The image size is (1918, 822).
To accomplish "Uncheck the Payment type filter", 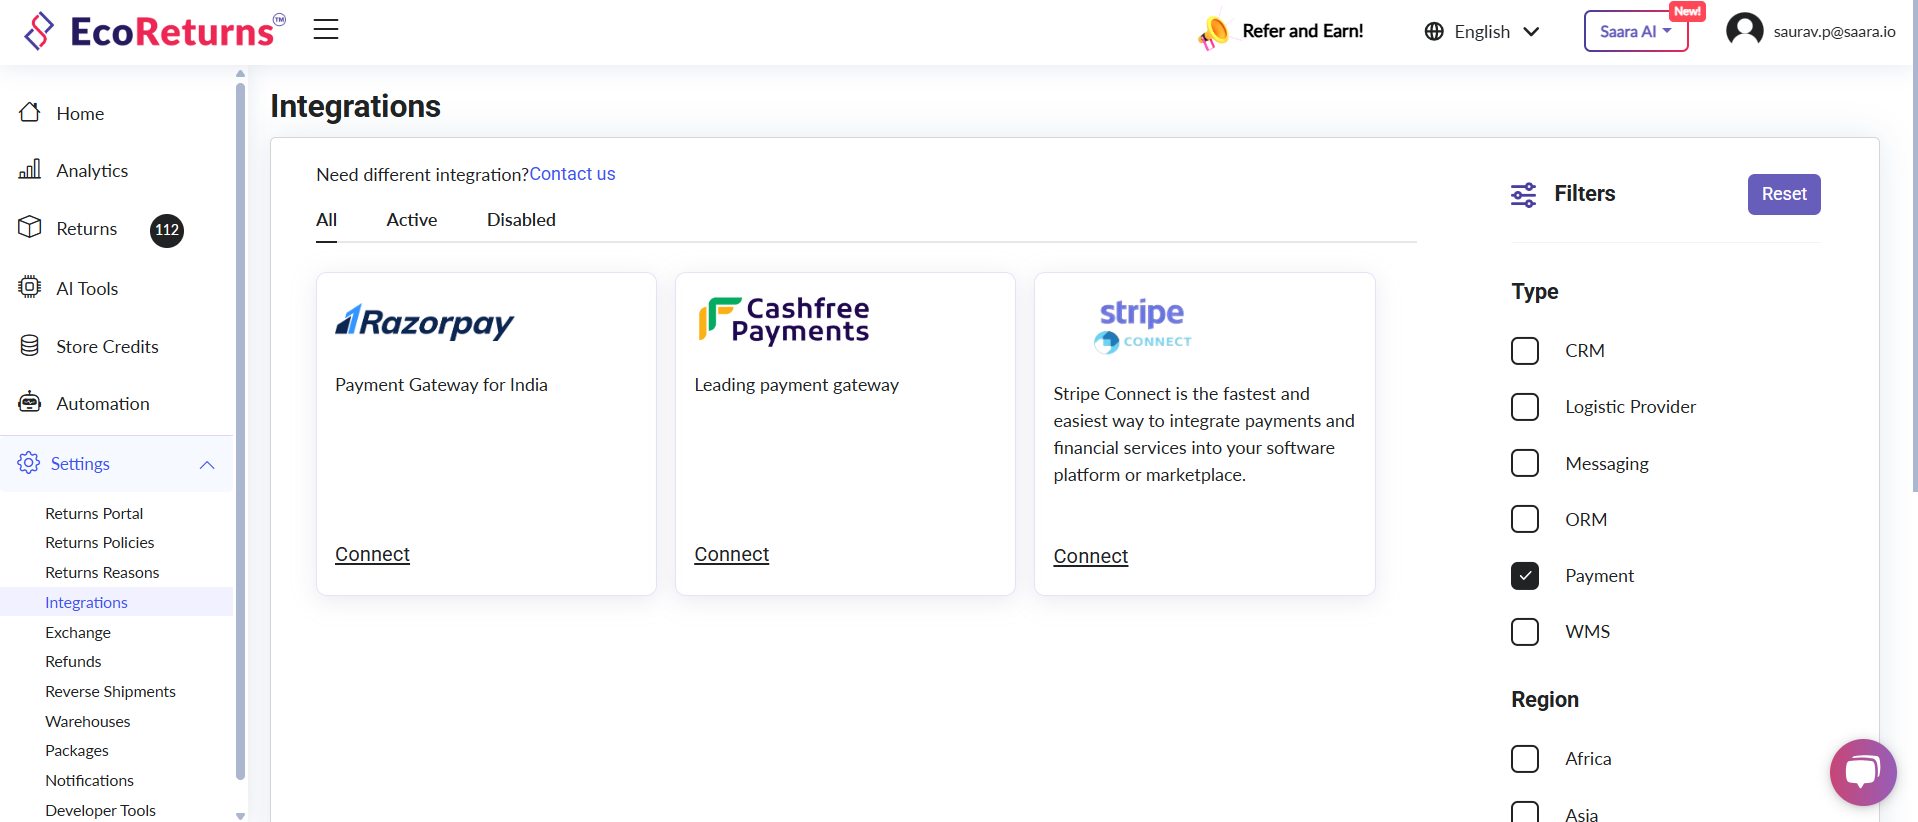I will coord(1525,576).
